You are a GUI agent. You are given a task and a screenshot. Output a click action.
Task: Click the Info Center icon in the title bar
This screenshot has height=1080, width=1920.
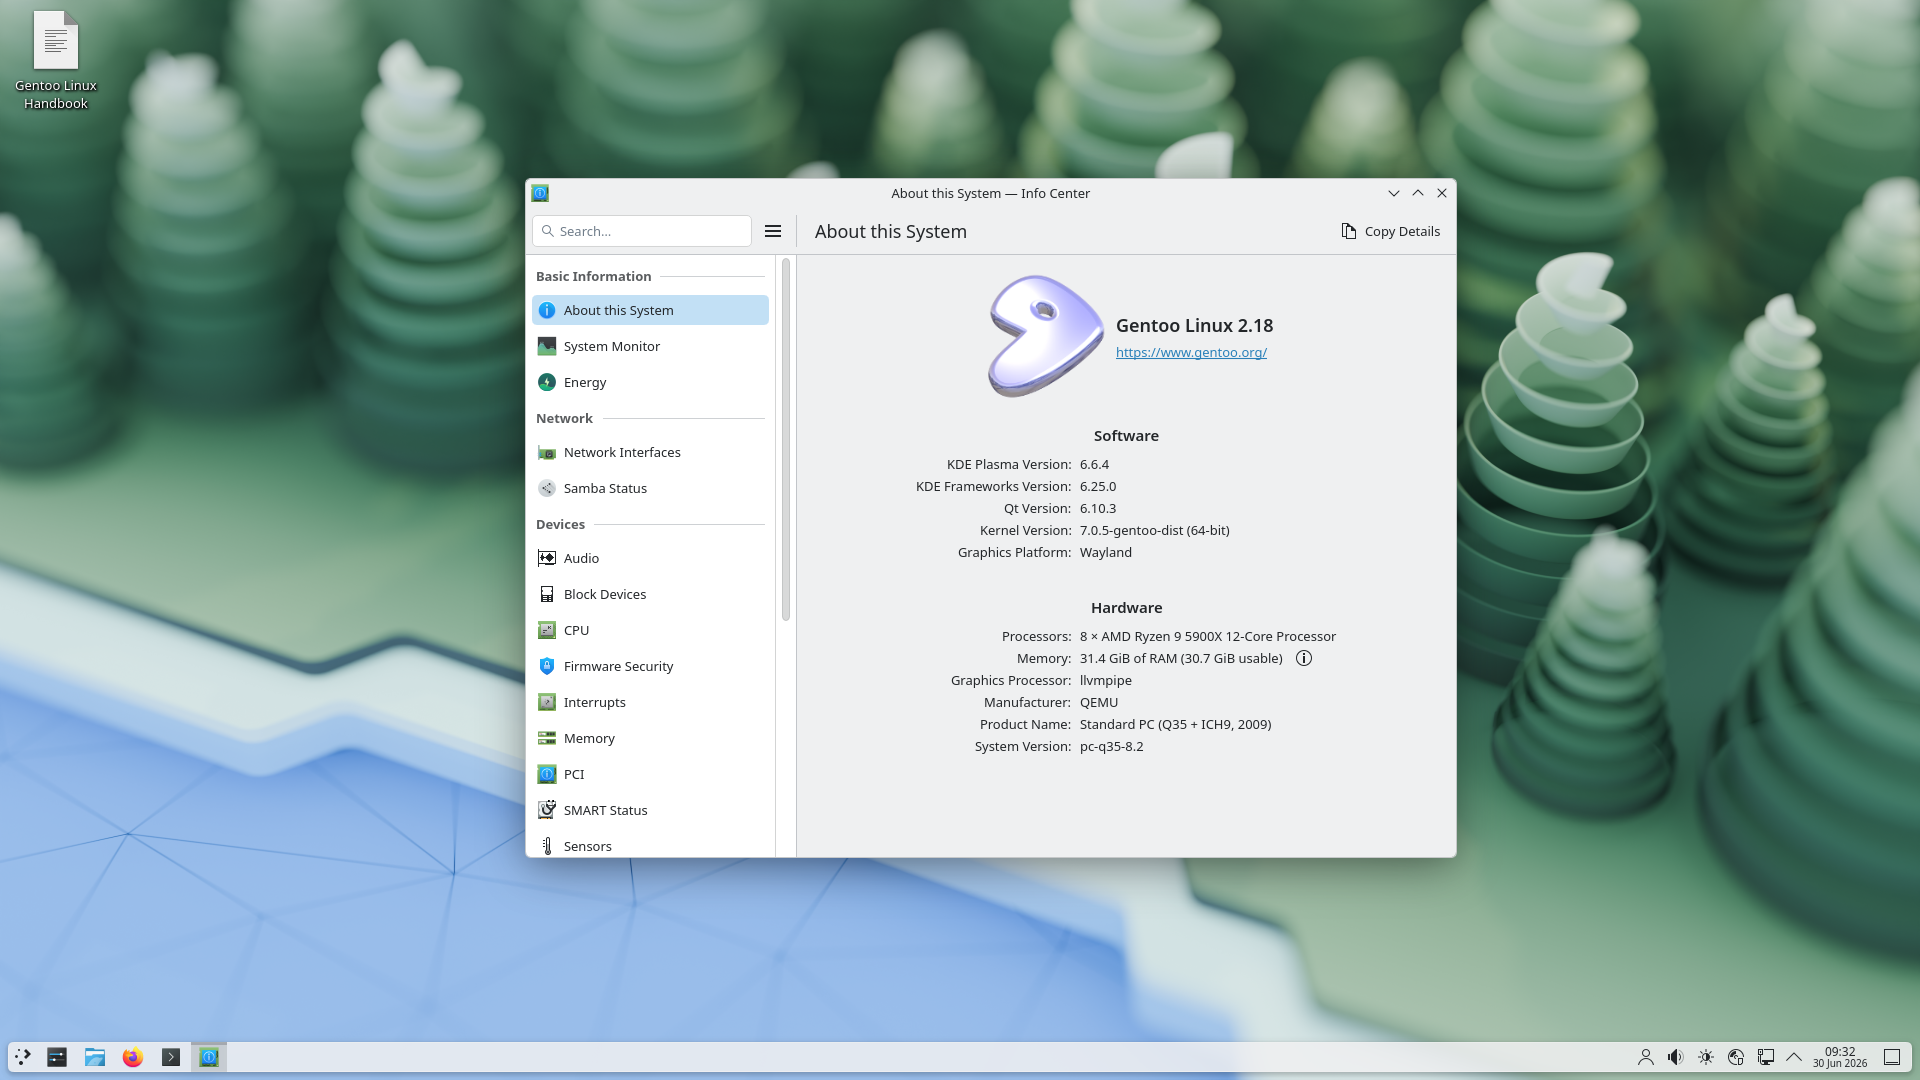click(540, 193)
